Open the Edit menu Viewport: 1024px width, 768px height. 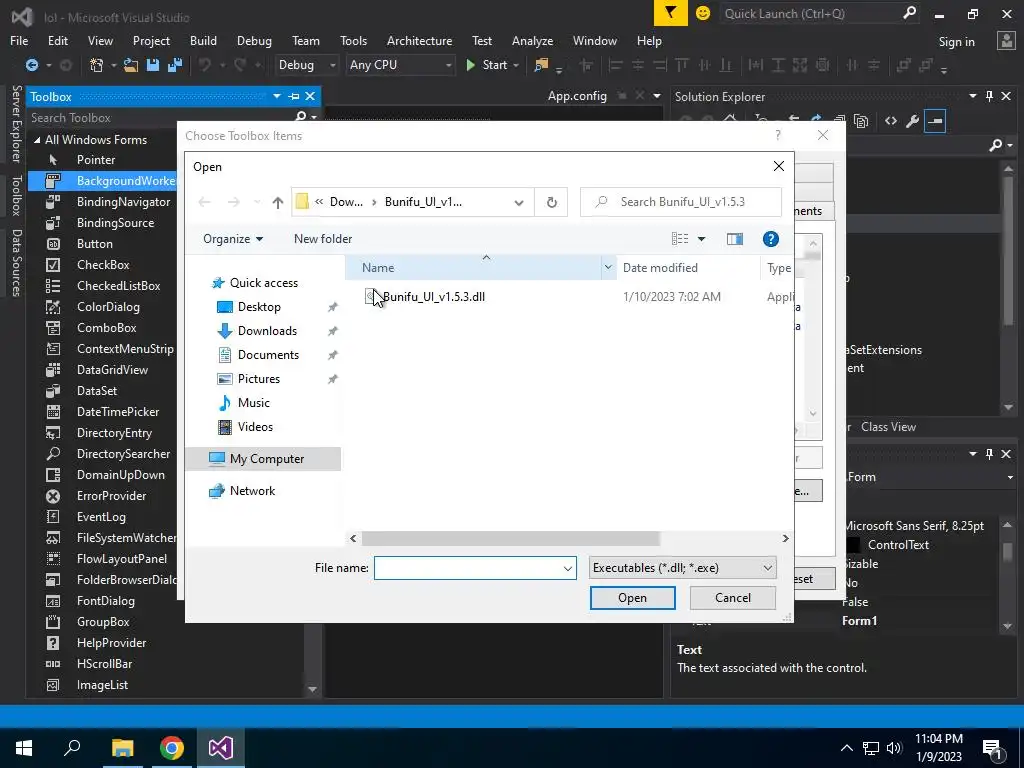(x=57, y=40)
